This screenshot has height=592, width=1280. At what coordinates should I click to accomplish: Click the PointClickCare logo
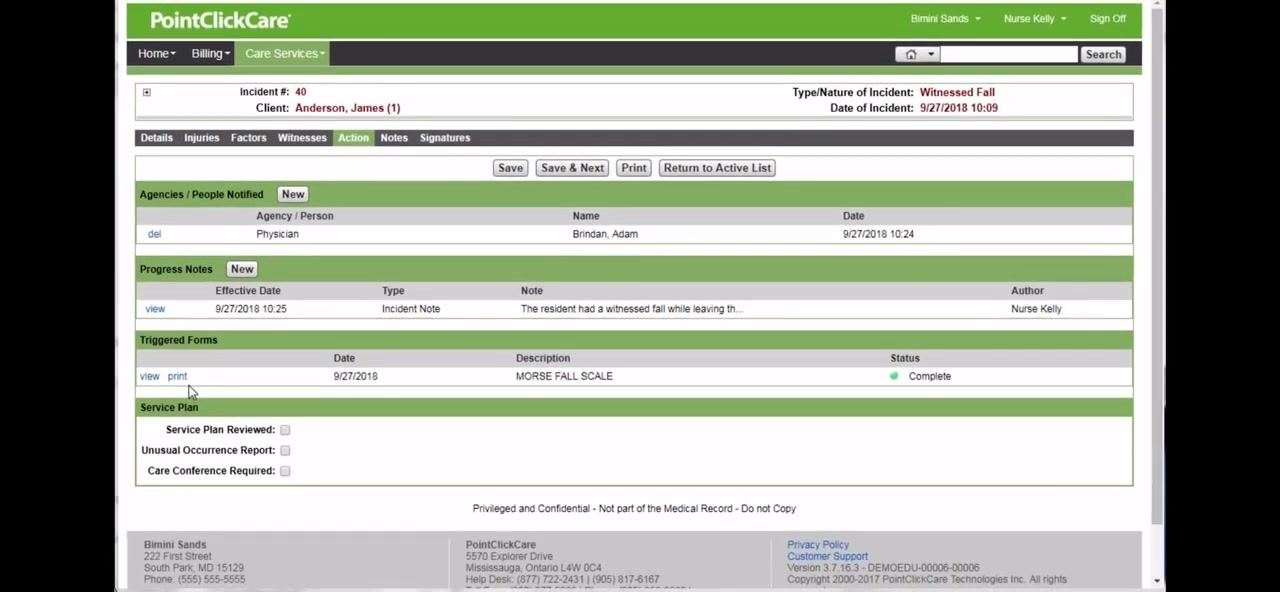pyautogui.click(x=220, y=20)
